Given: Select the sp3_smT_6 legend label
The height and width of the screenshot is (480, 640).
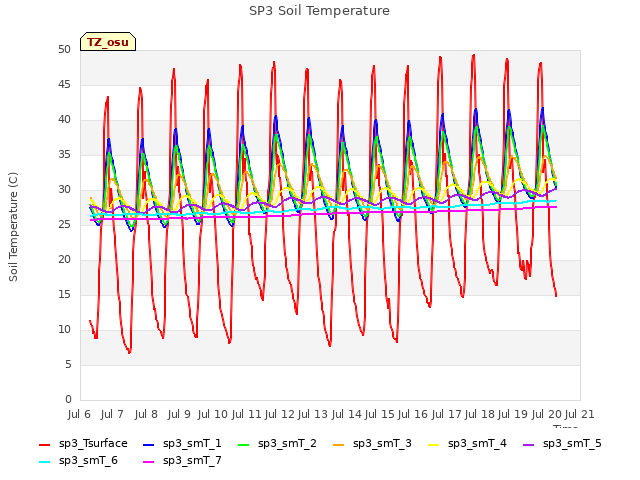Looking at the screenshot, I should [x=88, y=461].
